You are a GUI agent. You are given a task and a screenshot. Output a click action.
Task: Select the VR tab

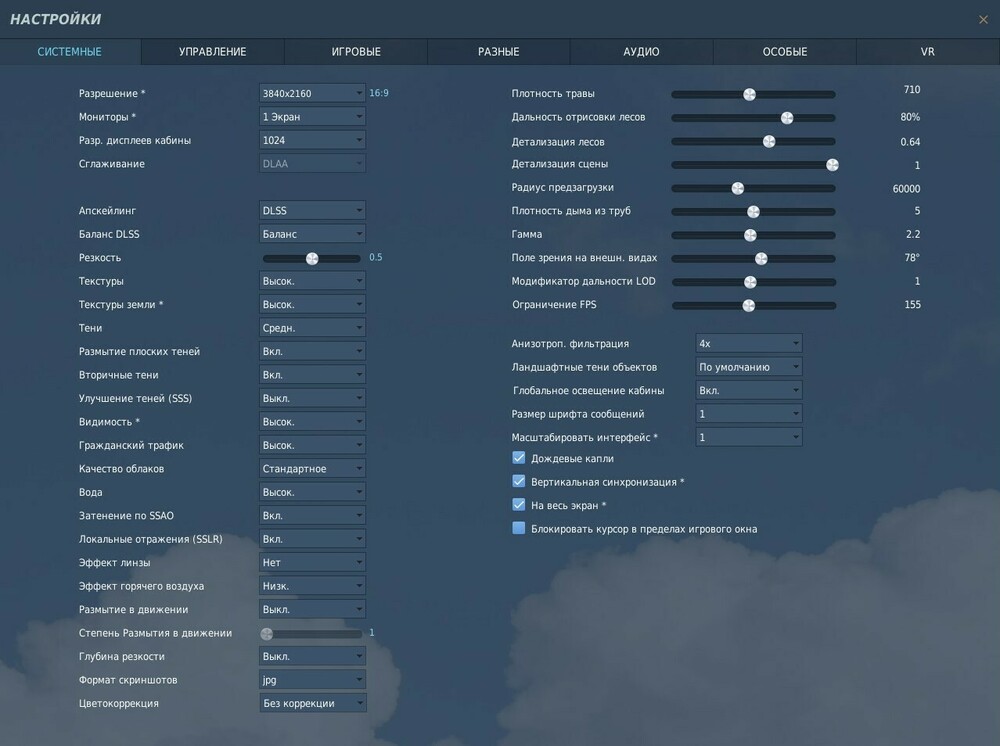click(x=926, y=51)
